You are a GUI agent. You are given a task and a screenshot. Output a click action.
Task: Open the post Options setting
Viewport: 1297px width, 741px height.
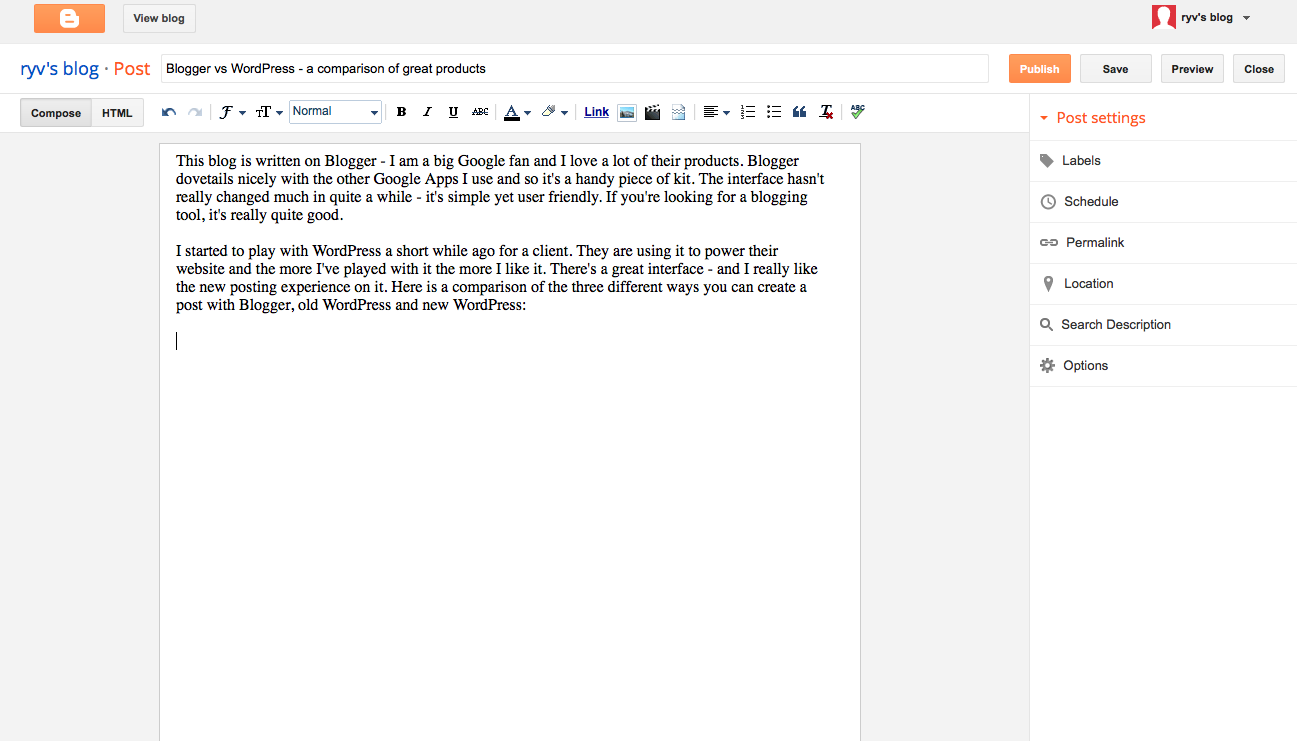(x=1163, y=365)
